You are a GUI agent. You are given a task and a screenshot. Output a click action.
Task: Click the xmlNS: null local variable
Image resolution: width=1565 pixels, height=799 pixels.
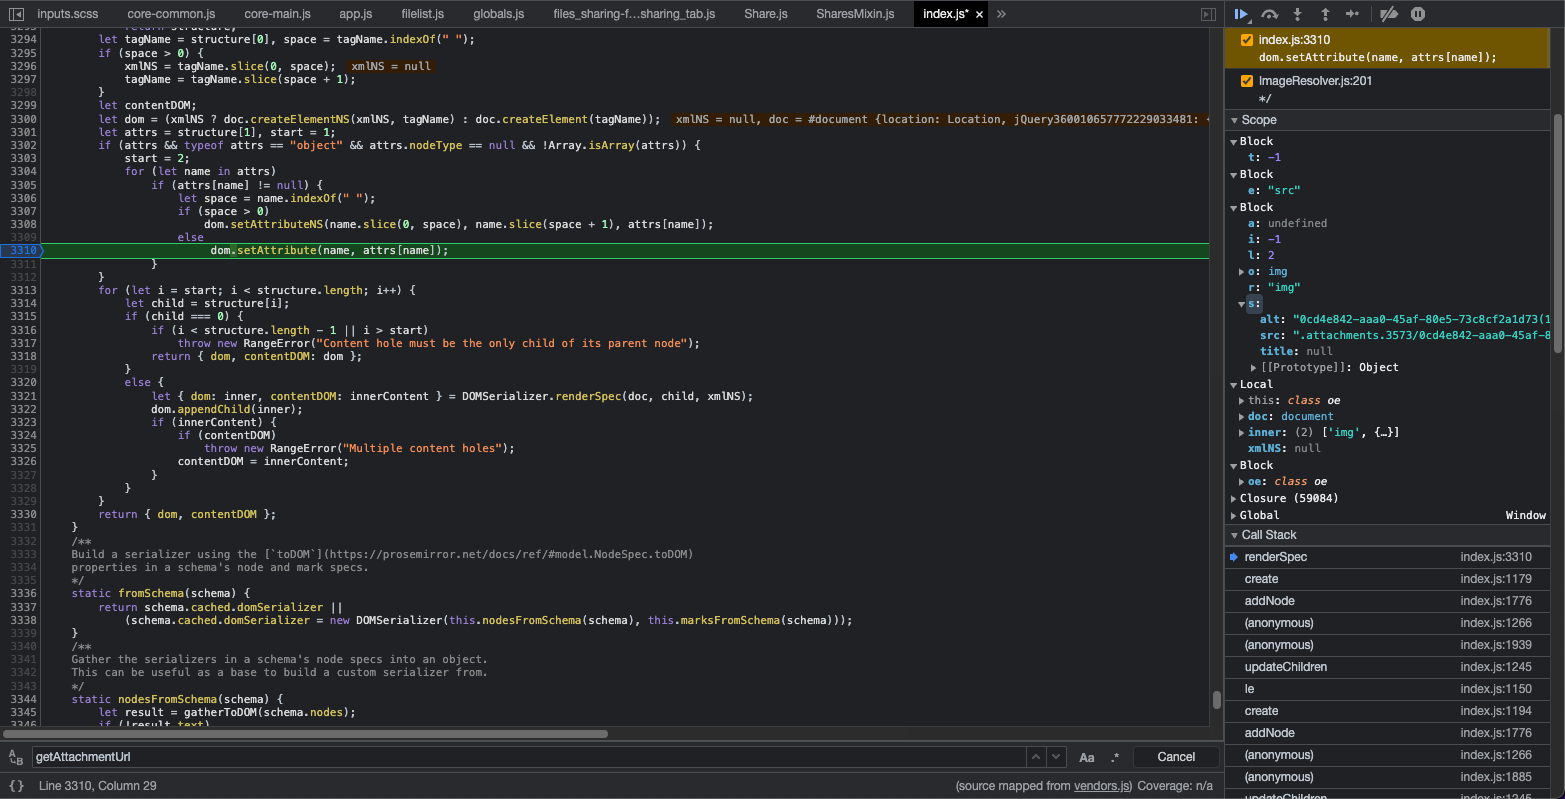(1284, 449)
